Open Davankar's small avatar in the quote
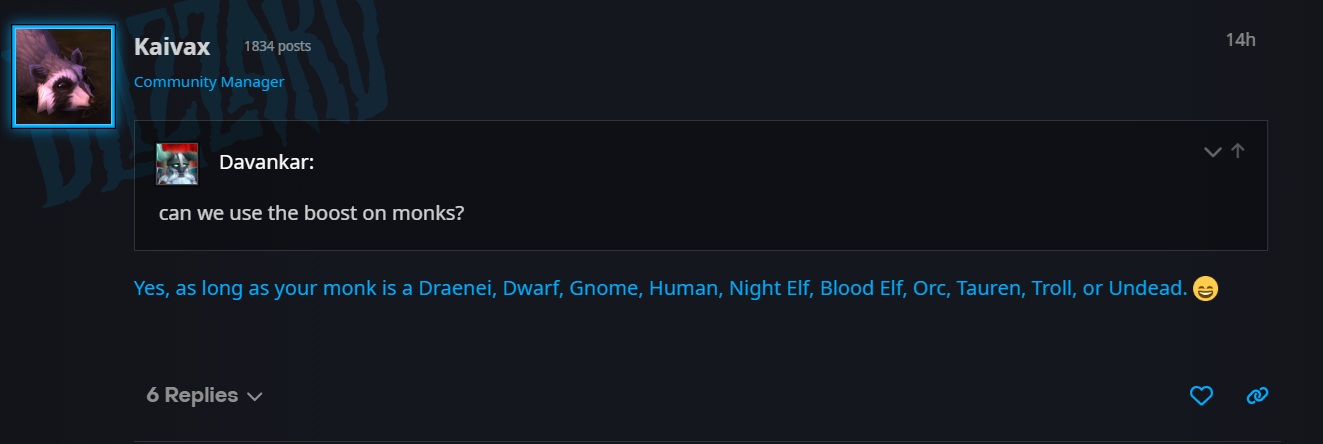The width and height of the screenshot is (1323, 444). 177,164
